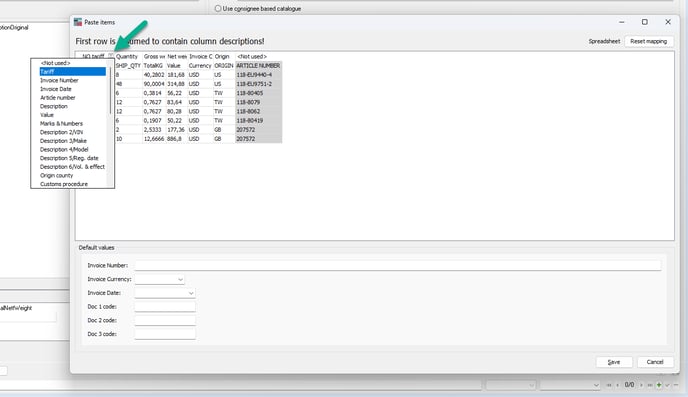Go to last record in background navigator
The height and width of the screenshot is (397, 688).
click(650, 385)
